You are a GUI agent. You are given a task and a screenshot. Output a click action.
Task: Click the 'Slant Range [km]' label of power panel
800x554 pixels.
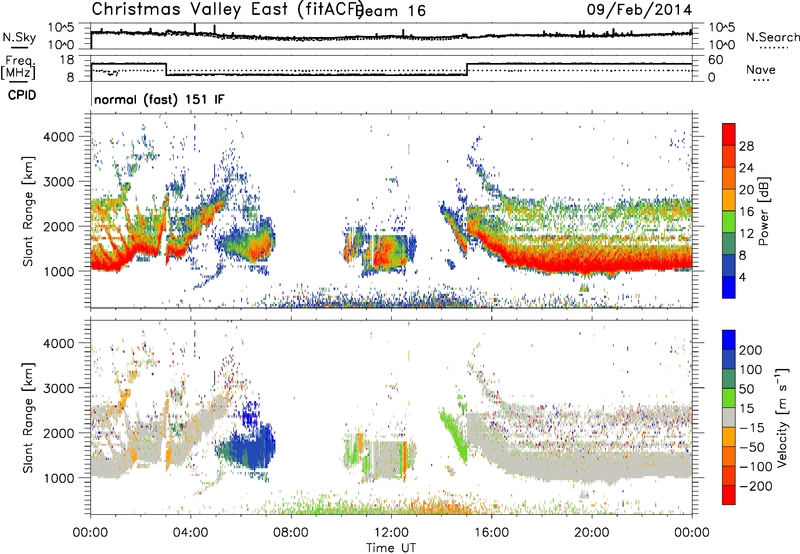pos(28,211)
